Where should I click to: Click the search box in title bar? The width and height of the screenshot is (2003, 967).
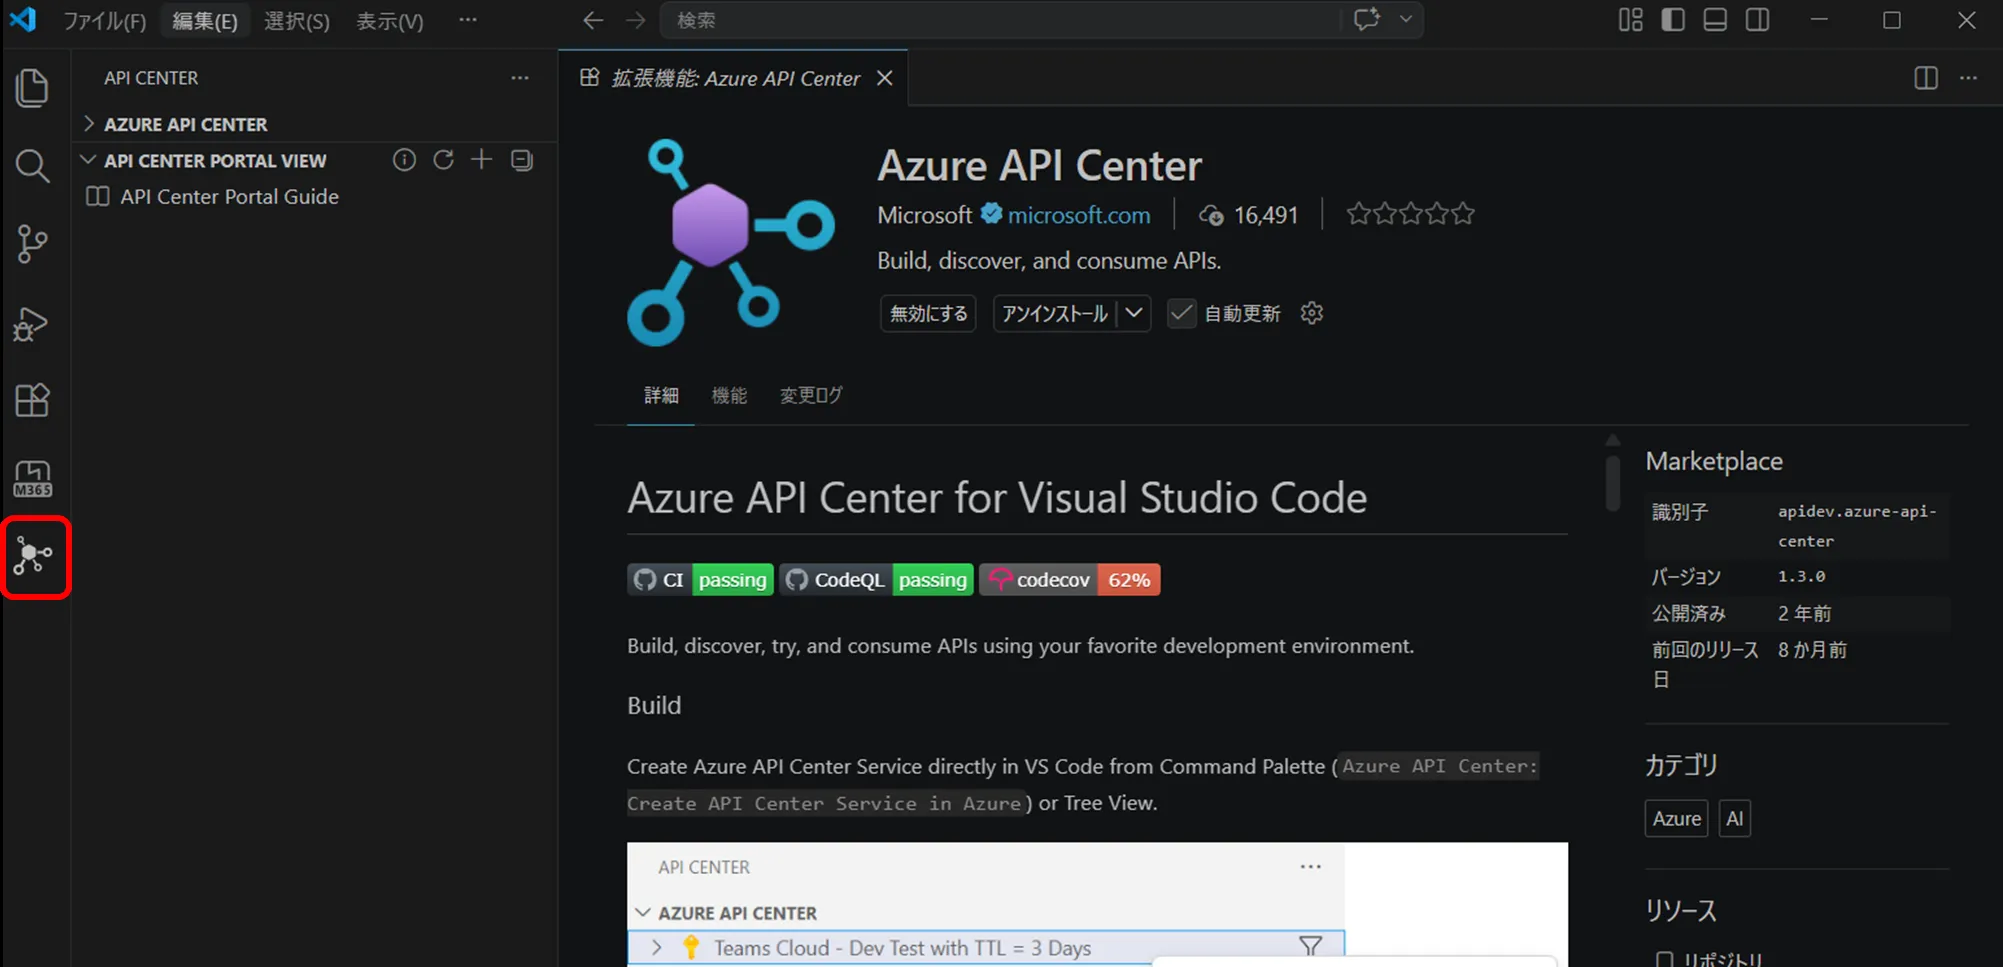tap(1000, 20)
